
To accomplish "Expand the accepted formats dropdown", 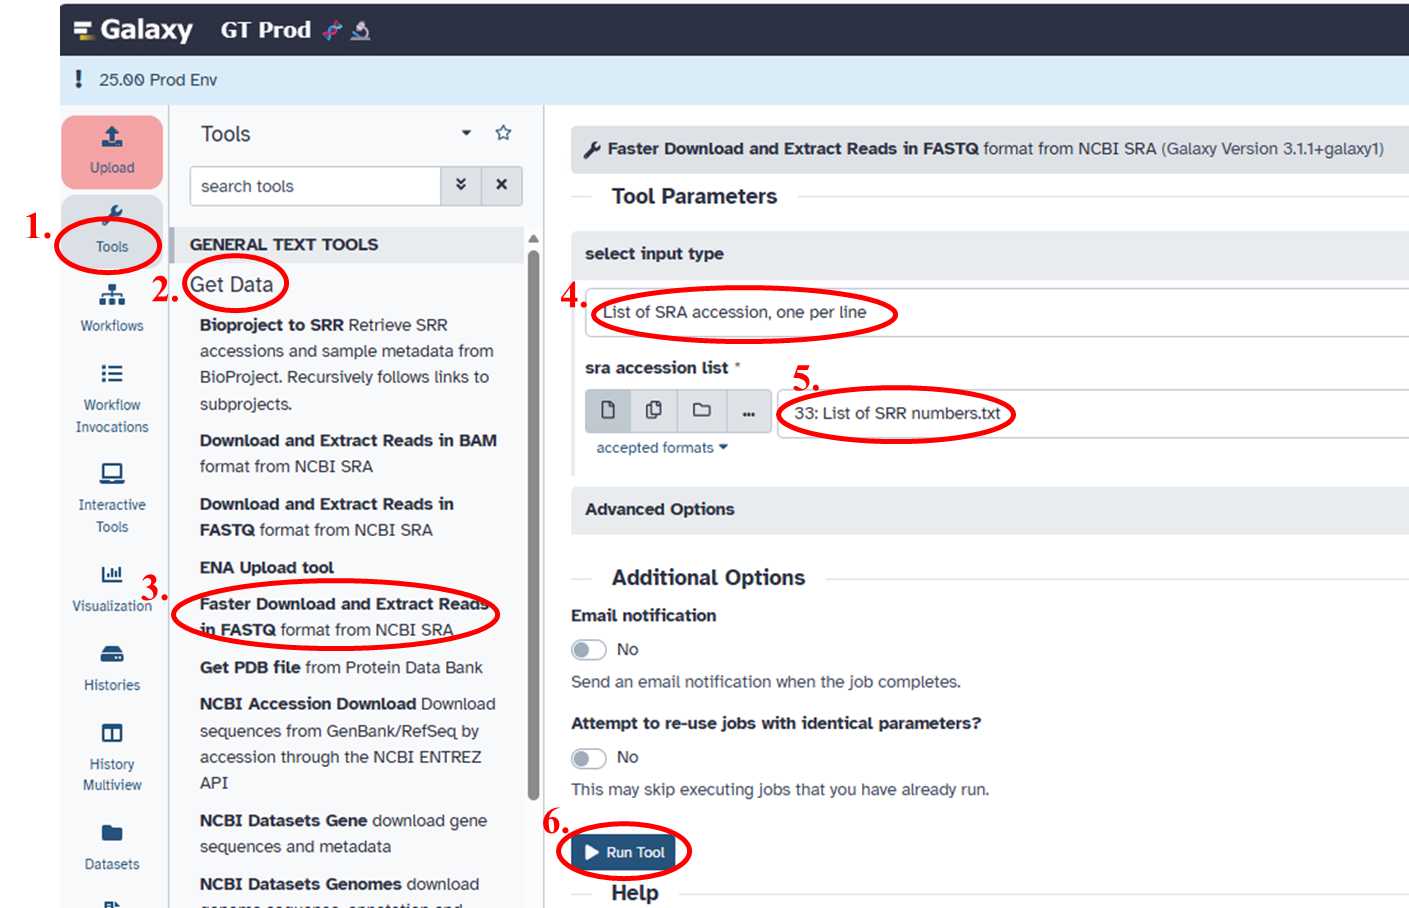I will pyautogui.click(x=662, y=448).
